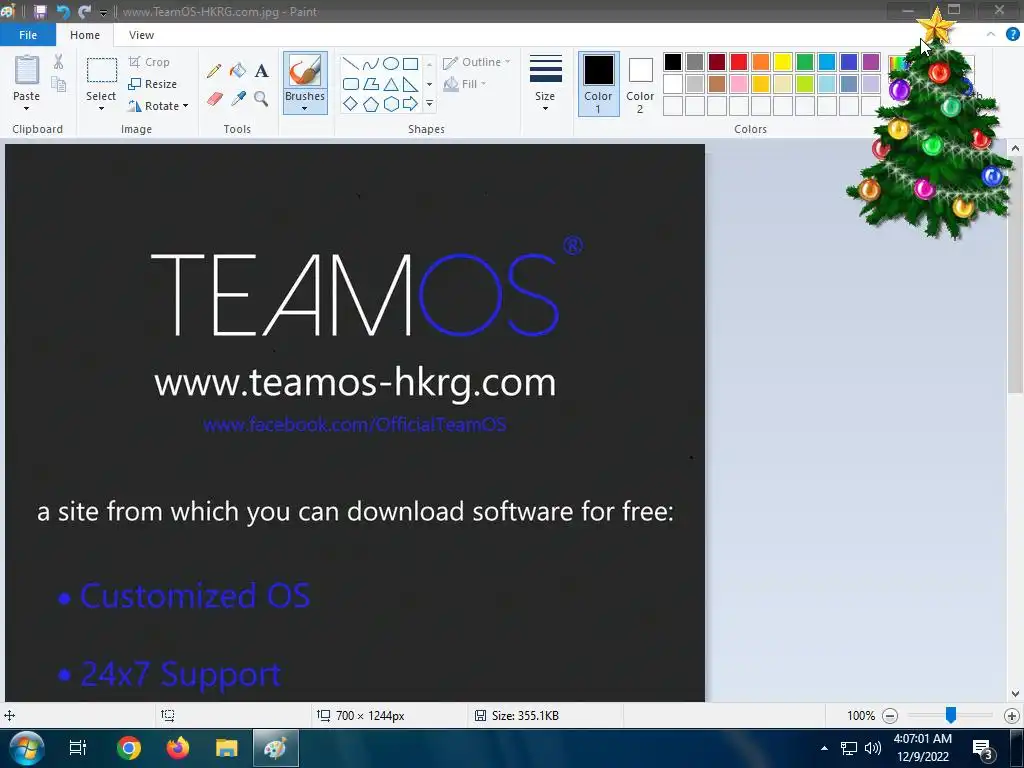Select the Pencil tool
Image resolution: width=1024 pixels, height=768 pixels.
[x=214, y=71]
